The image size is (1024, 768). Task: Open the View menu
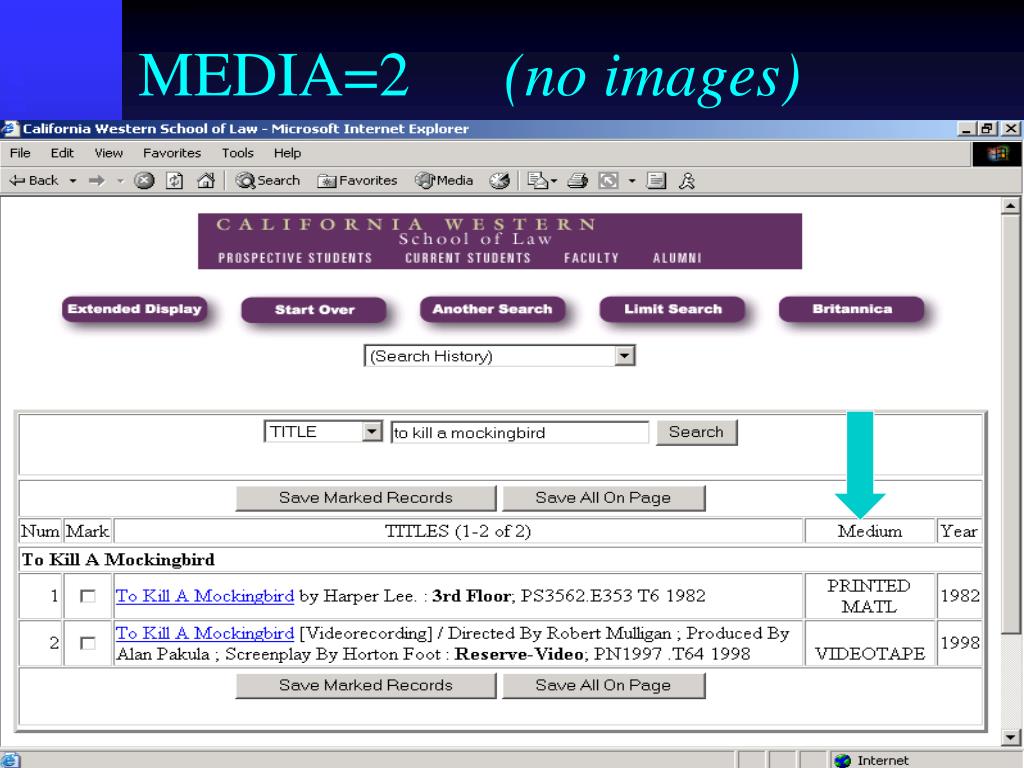click(x=108, y=153)
